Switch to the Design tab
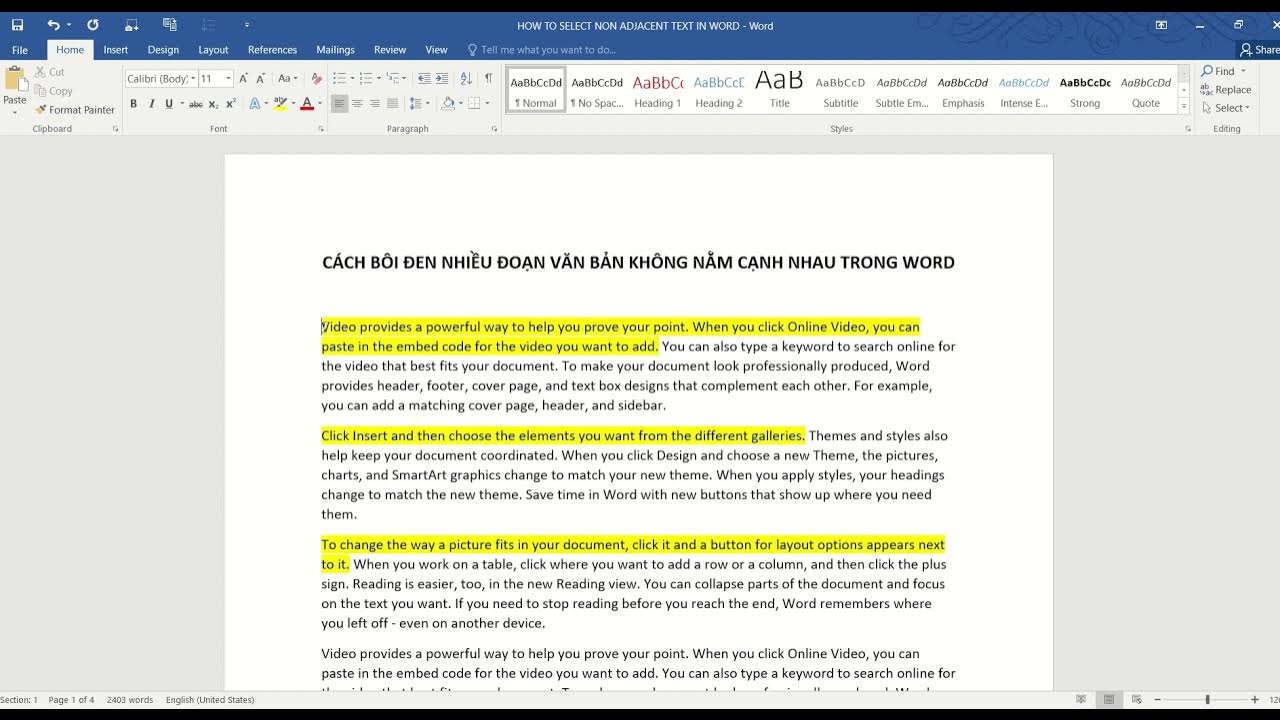This screenshot has width=1280, height=720. click(163, 50)
